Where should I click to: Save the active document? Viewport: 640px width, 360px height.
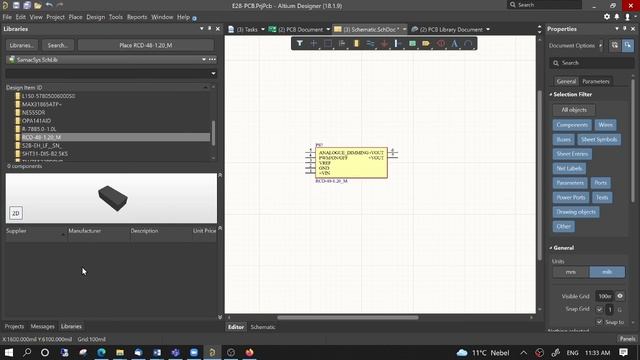16,5
